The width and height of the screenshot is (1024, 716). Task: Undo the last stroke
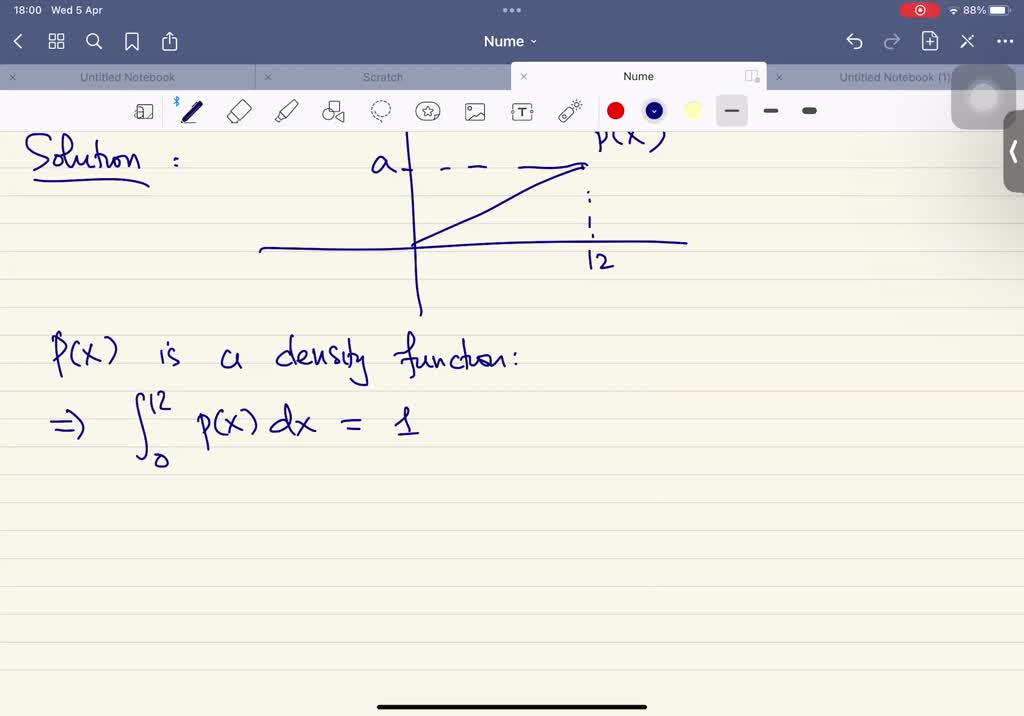[853, 41]
